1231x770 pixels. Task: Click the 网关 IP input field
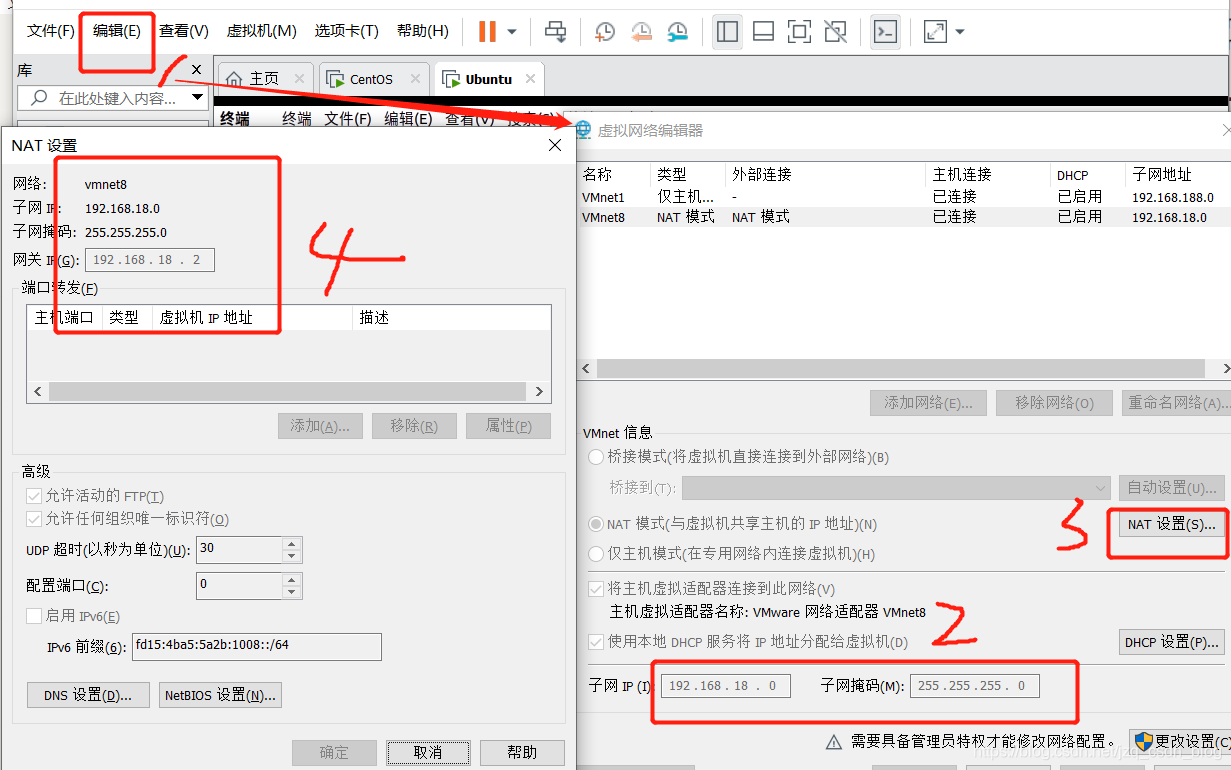point(149,259)
